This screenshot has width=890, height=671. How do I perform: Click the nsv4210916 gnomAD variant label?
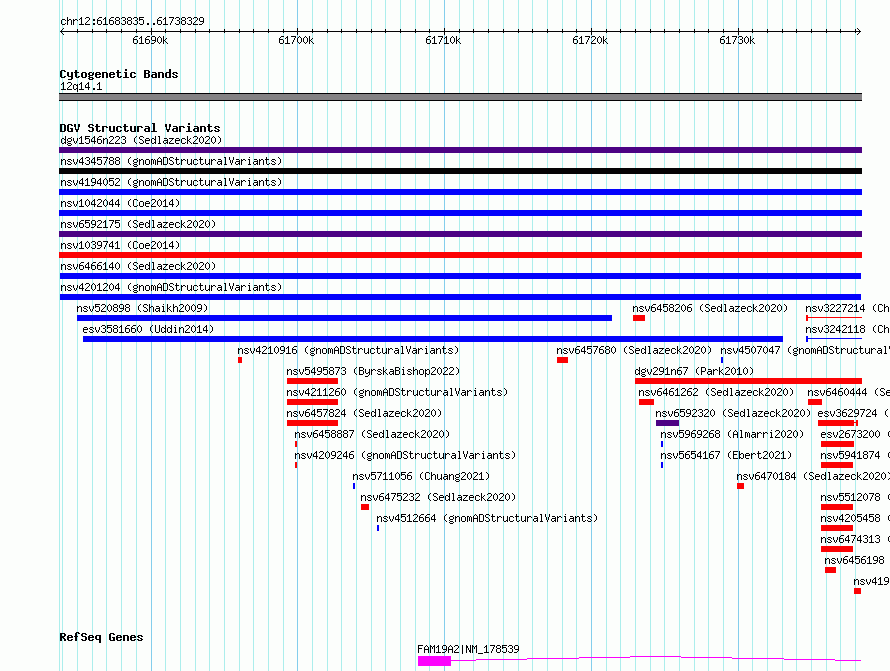pyautogui.click(x=348, y=350)
